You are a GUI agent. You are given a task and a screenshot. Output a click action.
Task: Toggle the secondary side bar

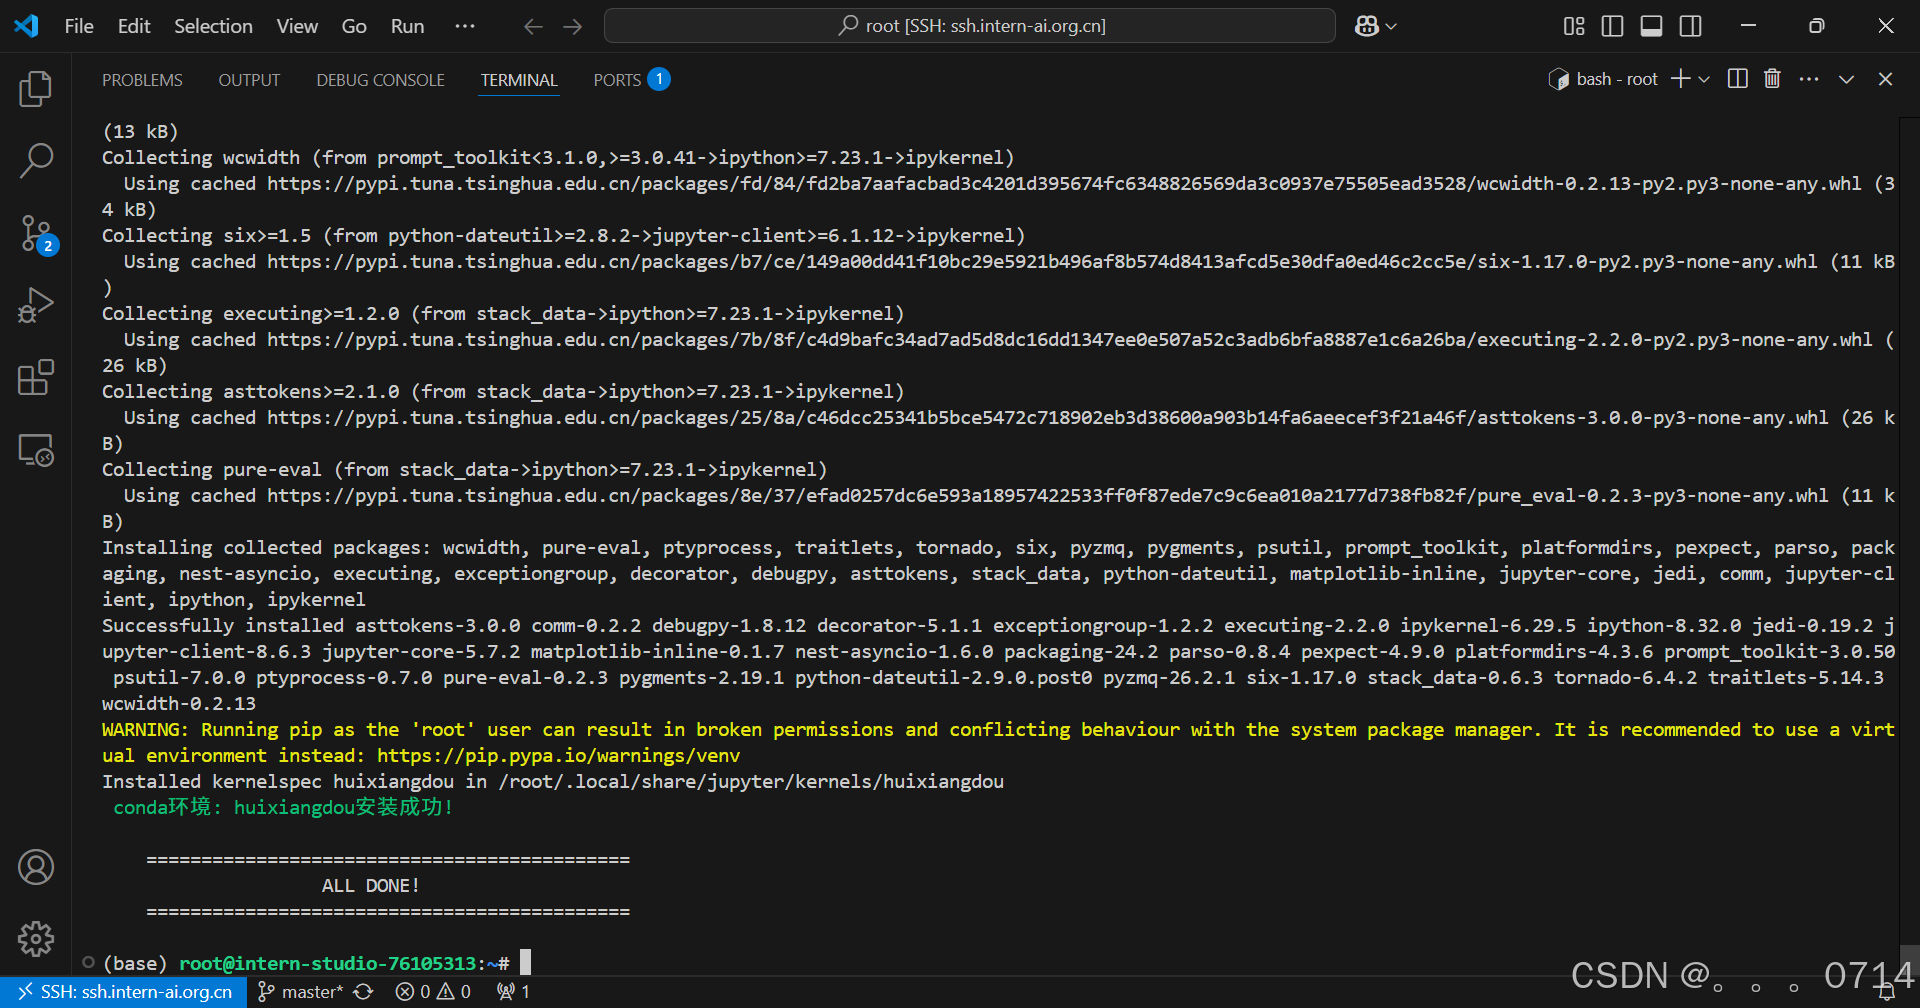pos(1690,26)
